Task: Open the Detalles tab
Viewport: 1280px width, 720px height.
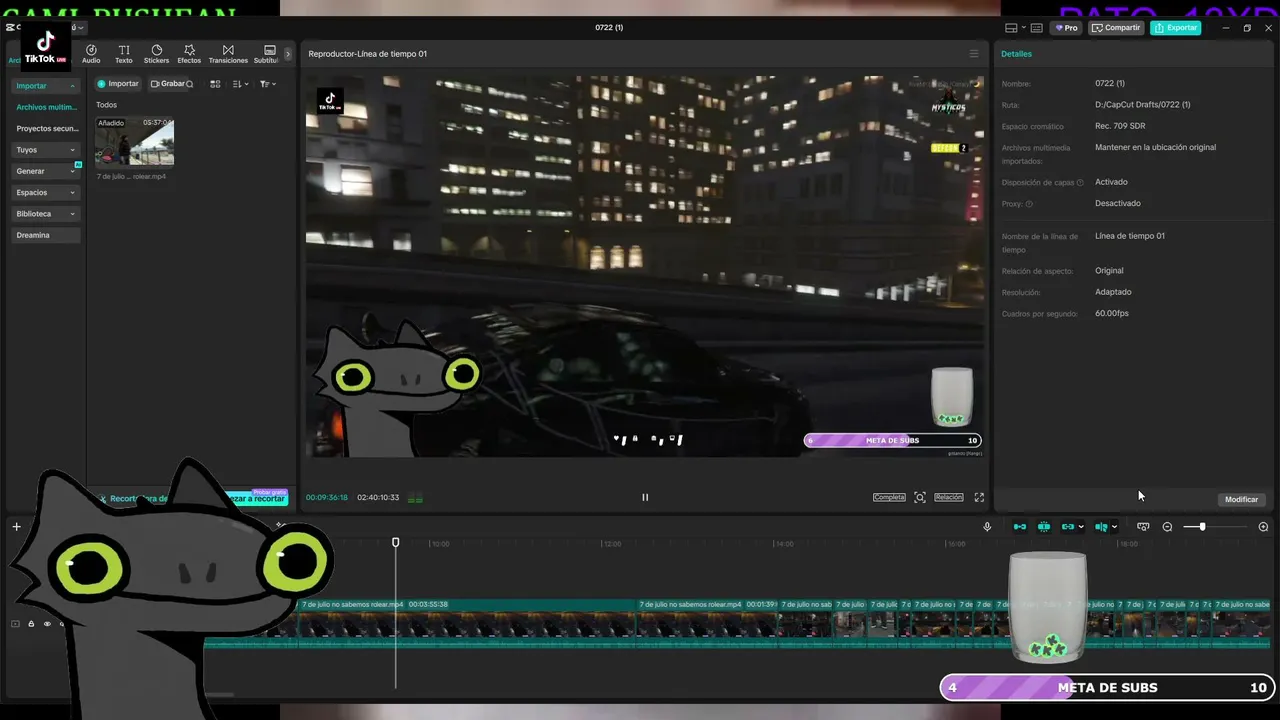Action: click(x=1016, y=54)
